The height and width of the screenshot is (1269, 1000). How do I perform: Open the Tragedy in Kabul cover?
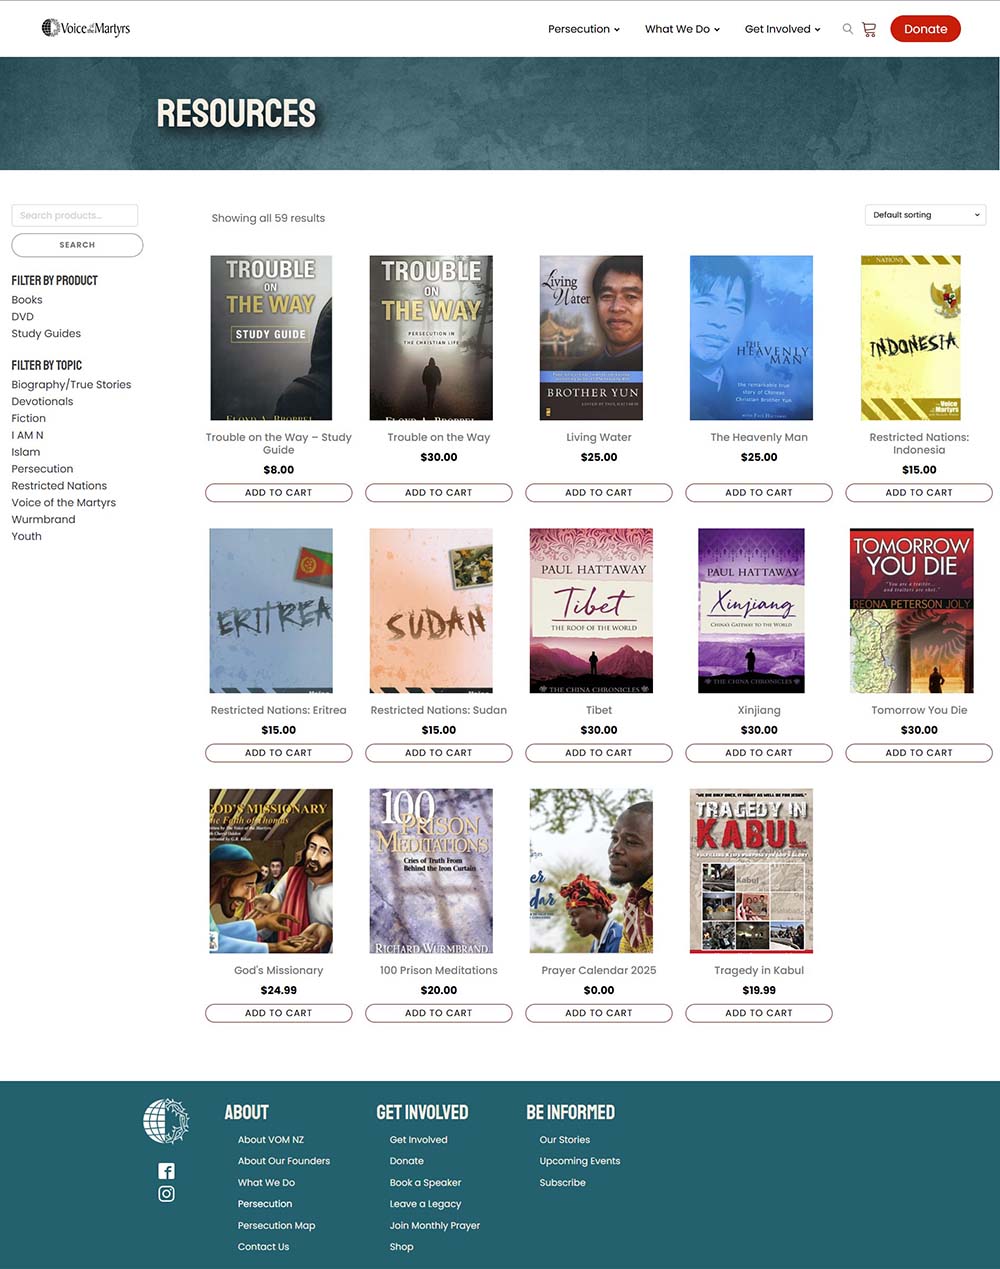(751, 871)
